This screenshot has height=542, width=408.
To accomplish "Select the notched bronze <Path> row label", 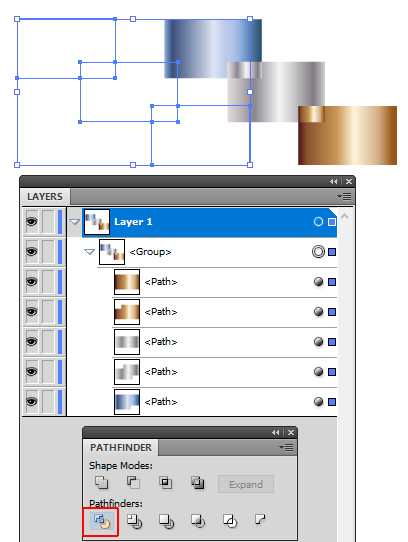I will tap(161, 312).
